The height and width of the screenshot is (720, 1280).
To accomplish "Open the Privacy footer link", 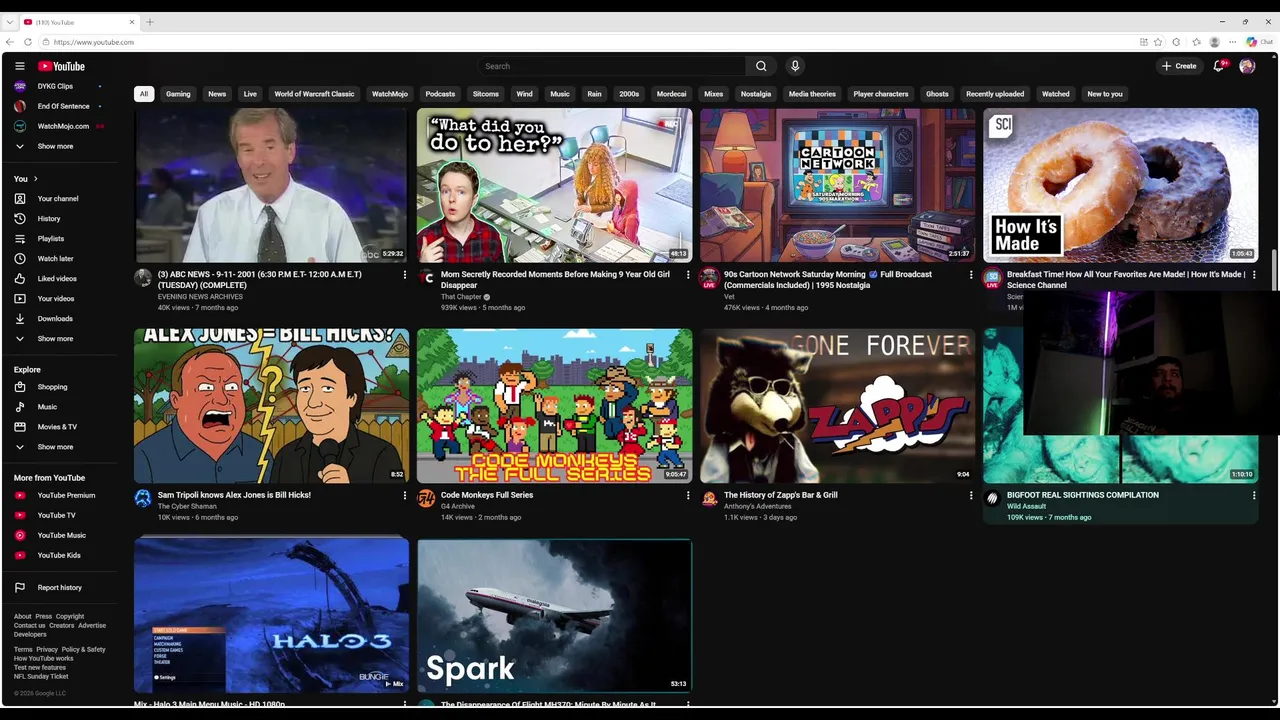I will pos(47,650).
